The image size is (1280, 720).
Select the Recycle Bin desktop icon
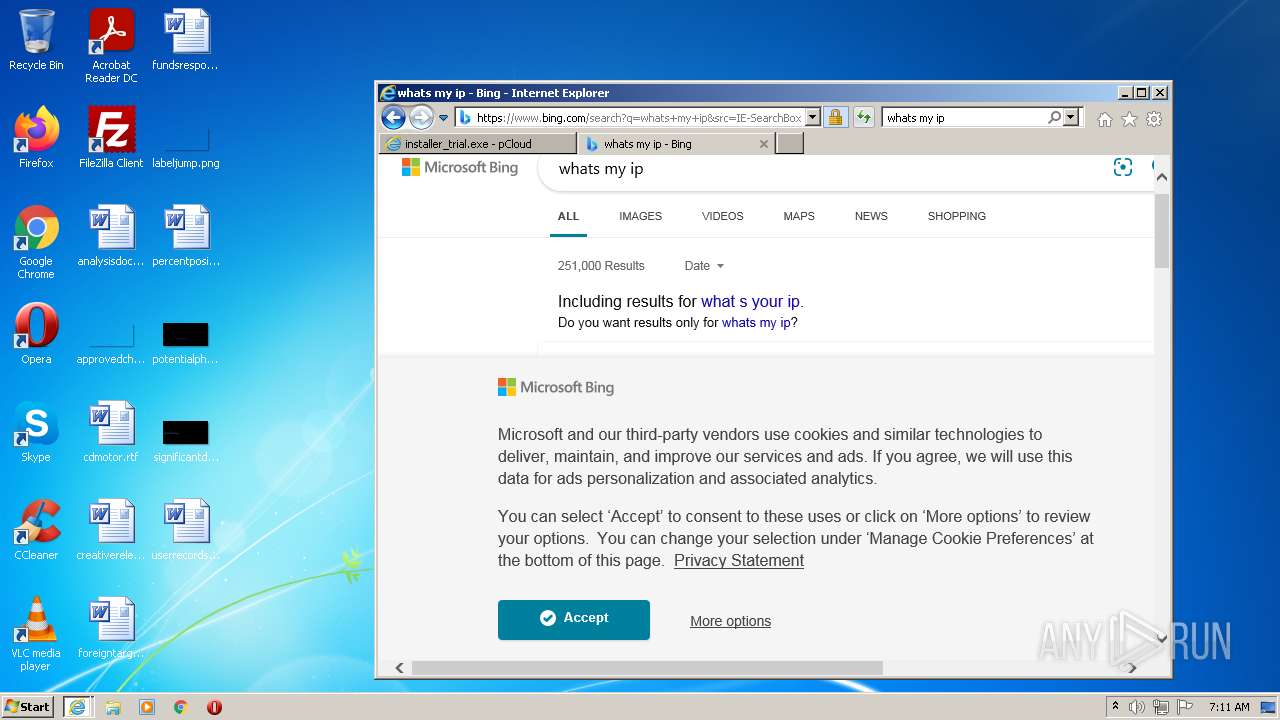click(36, 41)
